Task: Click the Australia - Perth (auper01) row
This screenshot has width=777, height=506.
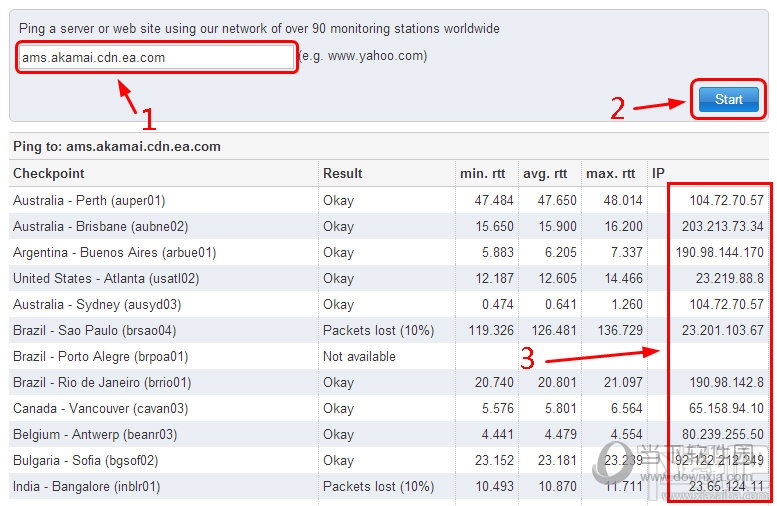Action: click(x=388, y=200)
